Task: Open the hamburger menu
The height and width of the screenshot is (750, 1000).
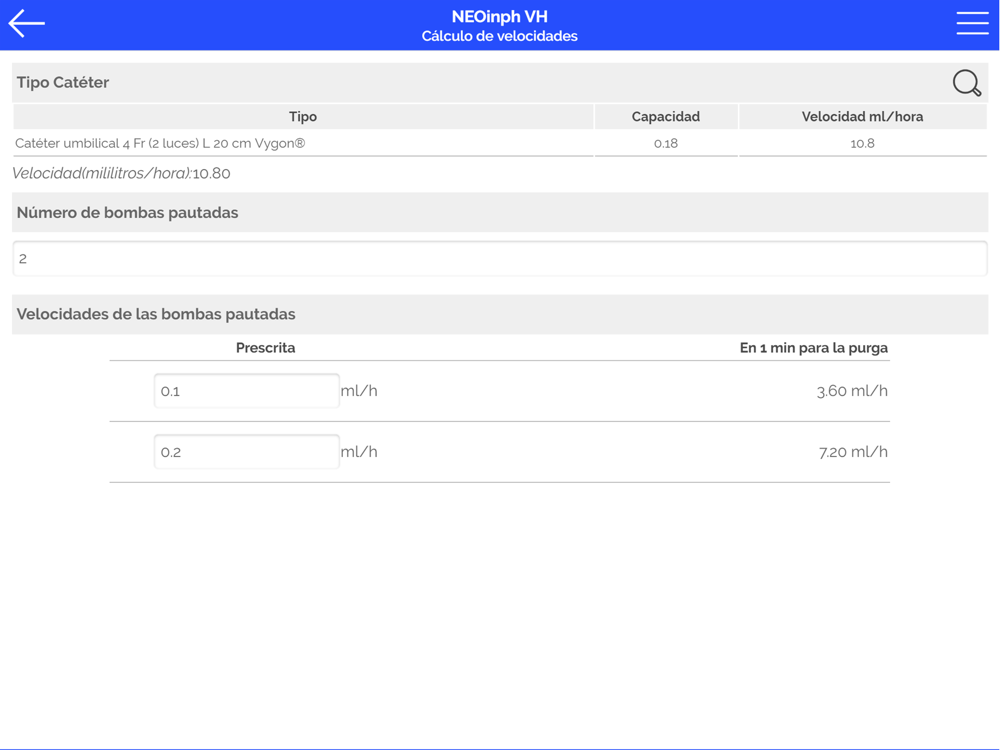Action: (x=971, y=24)
